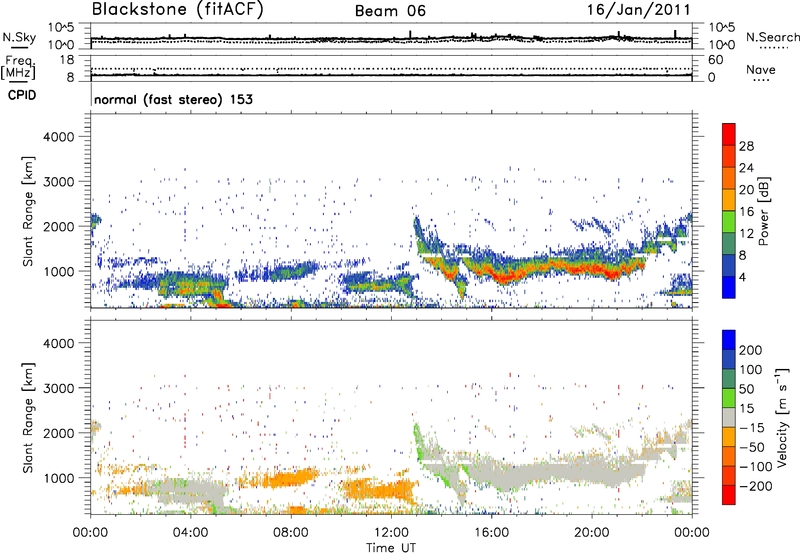
Task: Click the strong red echo band near 16:00 in the power plot
Action: tap(505, 278)
